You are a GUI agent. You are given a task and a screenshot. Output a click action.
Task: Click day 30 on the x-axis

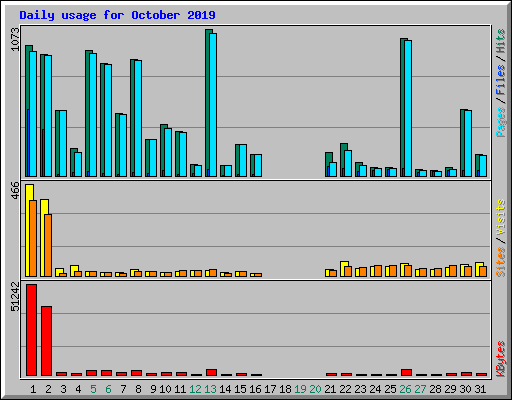tap(465, 389)
